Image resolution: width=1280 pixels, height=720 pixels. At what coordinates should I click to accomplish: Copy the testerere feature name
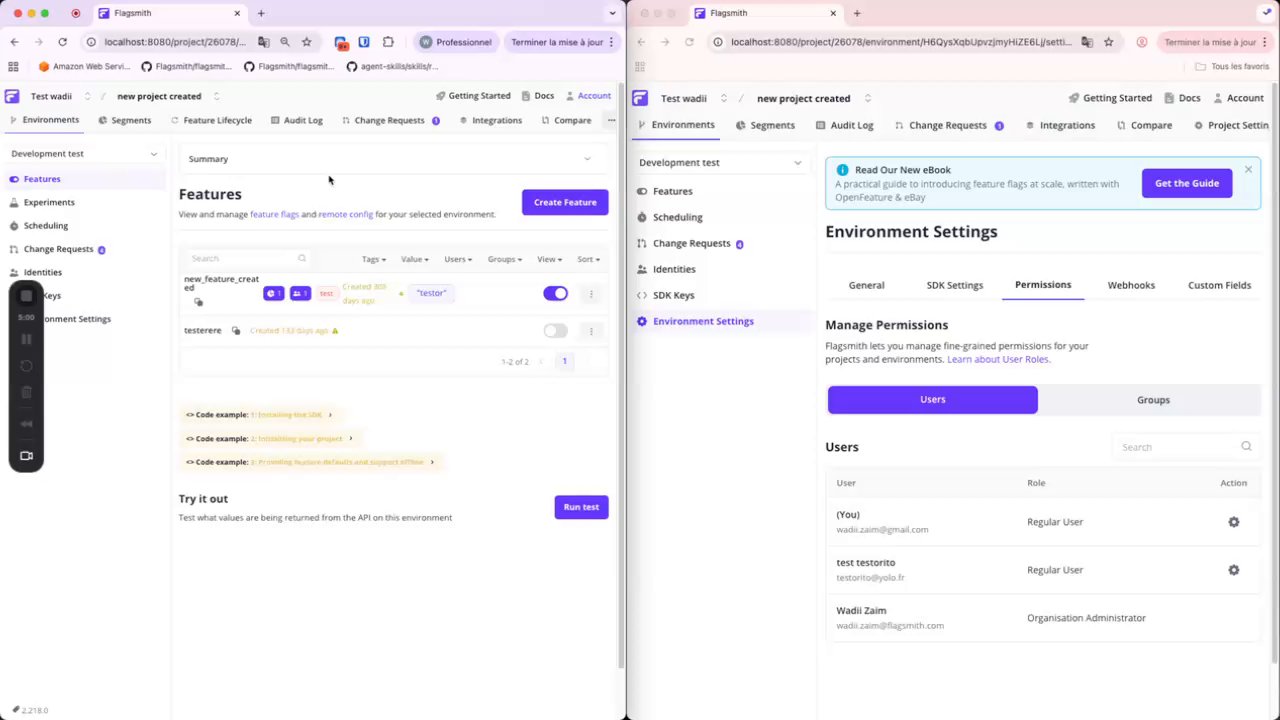236,331
